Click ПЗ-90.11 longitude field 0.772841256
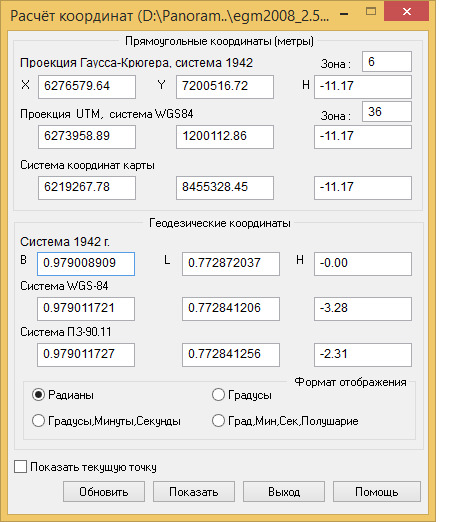The height and width of the screenshot is (522, 456). pyautogui.click(x=231, y=355)
